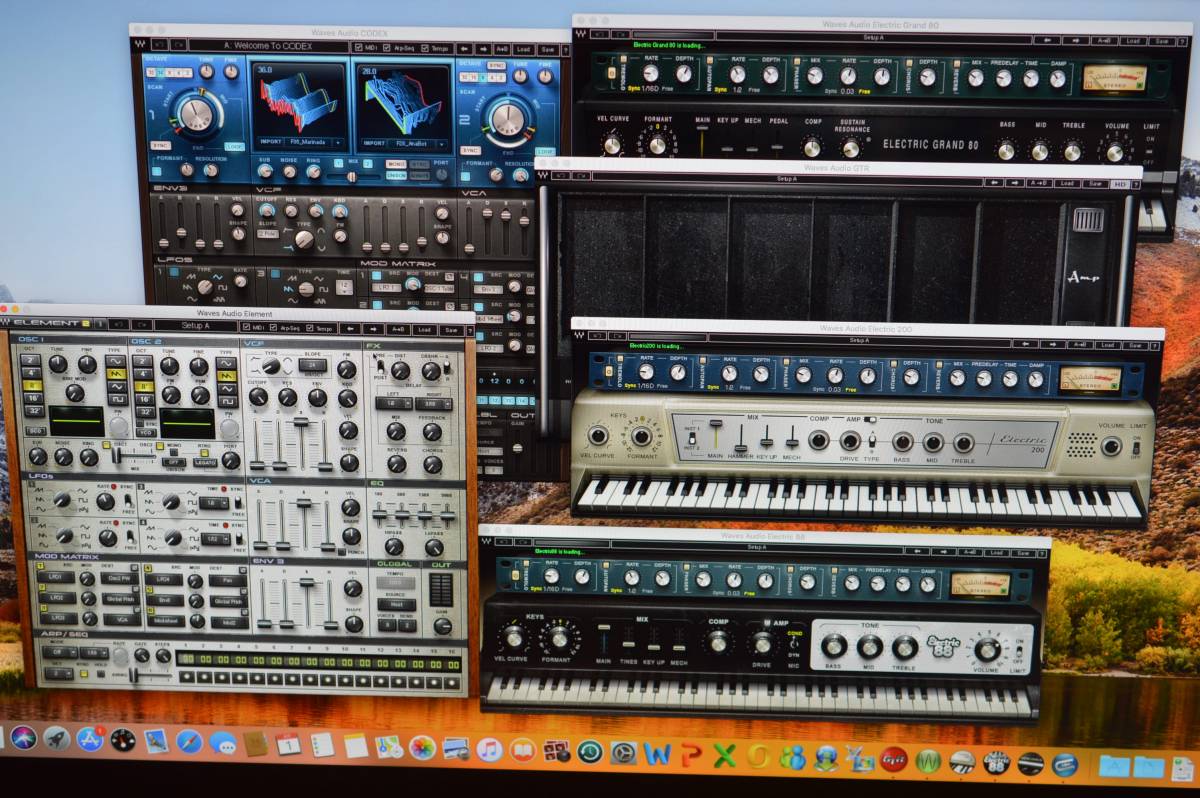Go to the next preset in Element
This screenshot has height=798, width=1200.
(x=374, y=327)
